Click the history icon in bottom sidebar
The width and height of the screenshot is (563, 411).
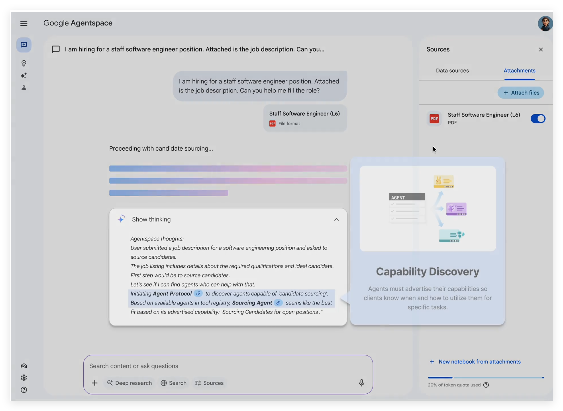coord(24,390)
